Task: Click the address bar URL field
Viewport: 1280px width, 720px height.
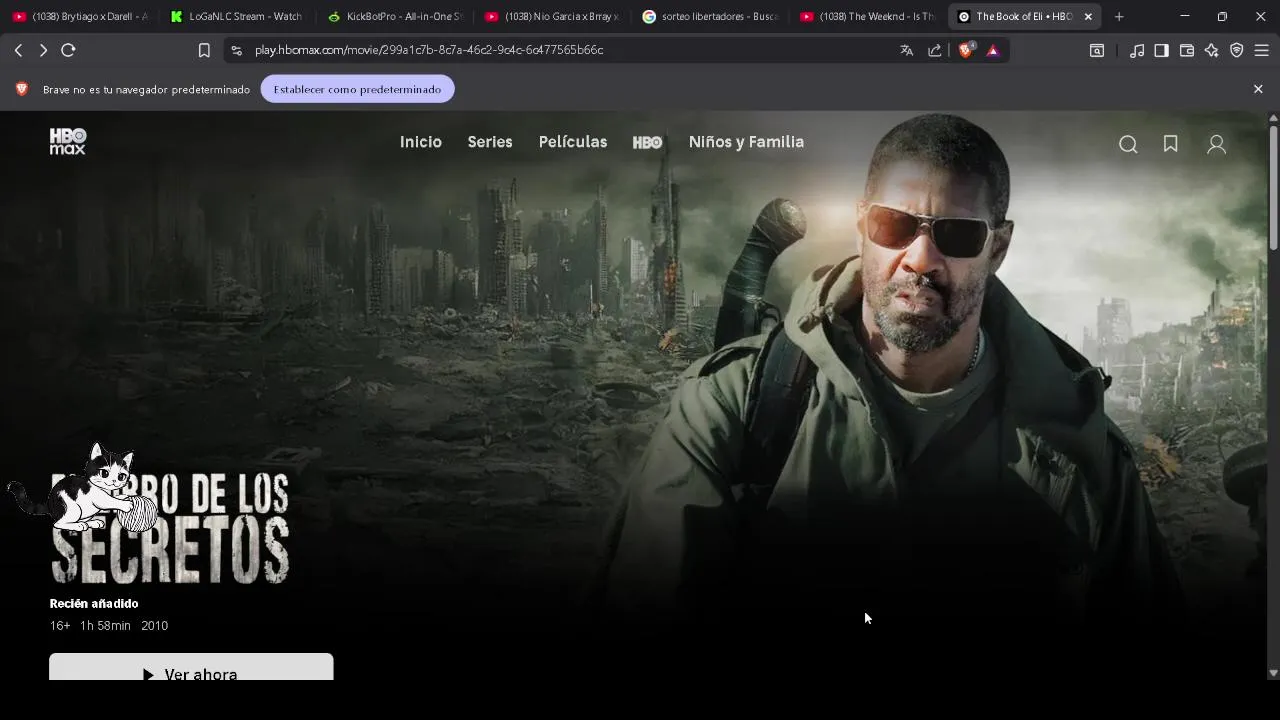Action: [x=560, y=50]
